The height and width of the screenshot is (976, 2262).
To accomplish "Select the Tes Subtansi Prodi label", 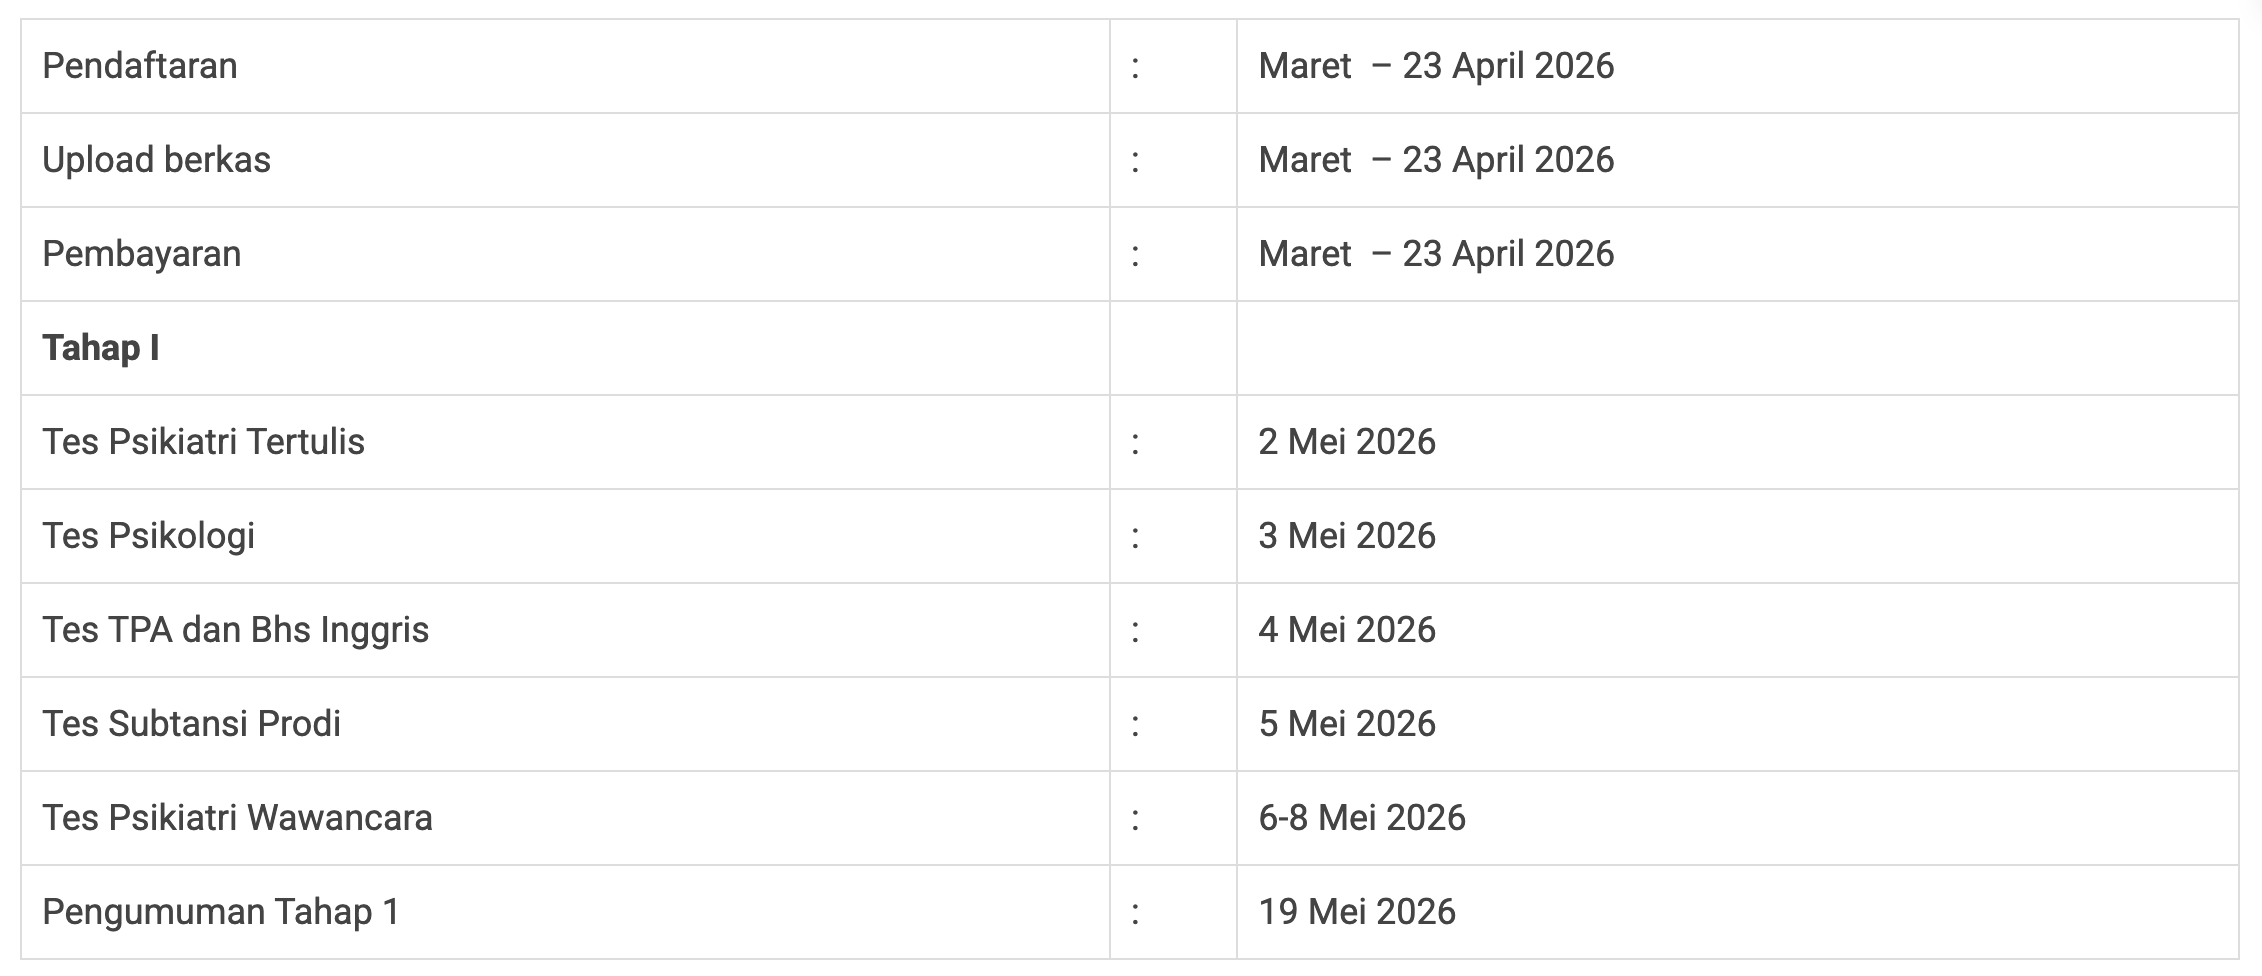I will (x=191, y=724).
